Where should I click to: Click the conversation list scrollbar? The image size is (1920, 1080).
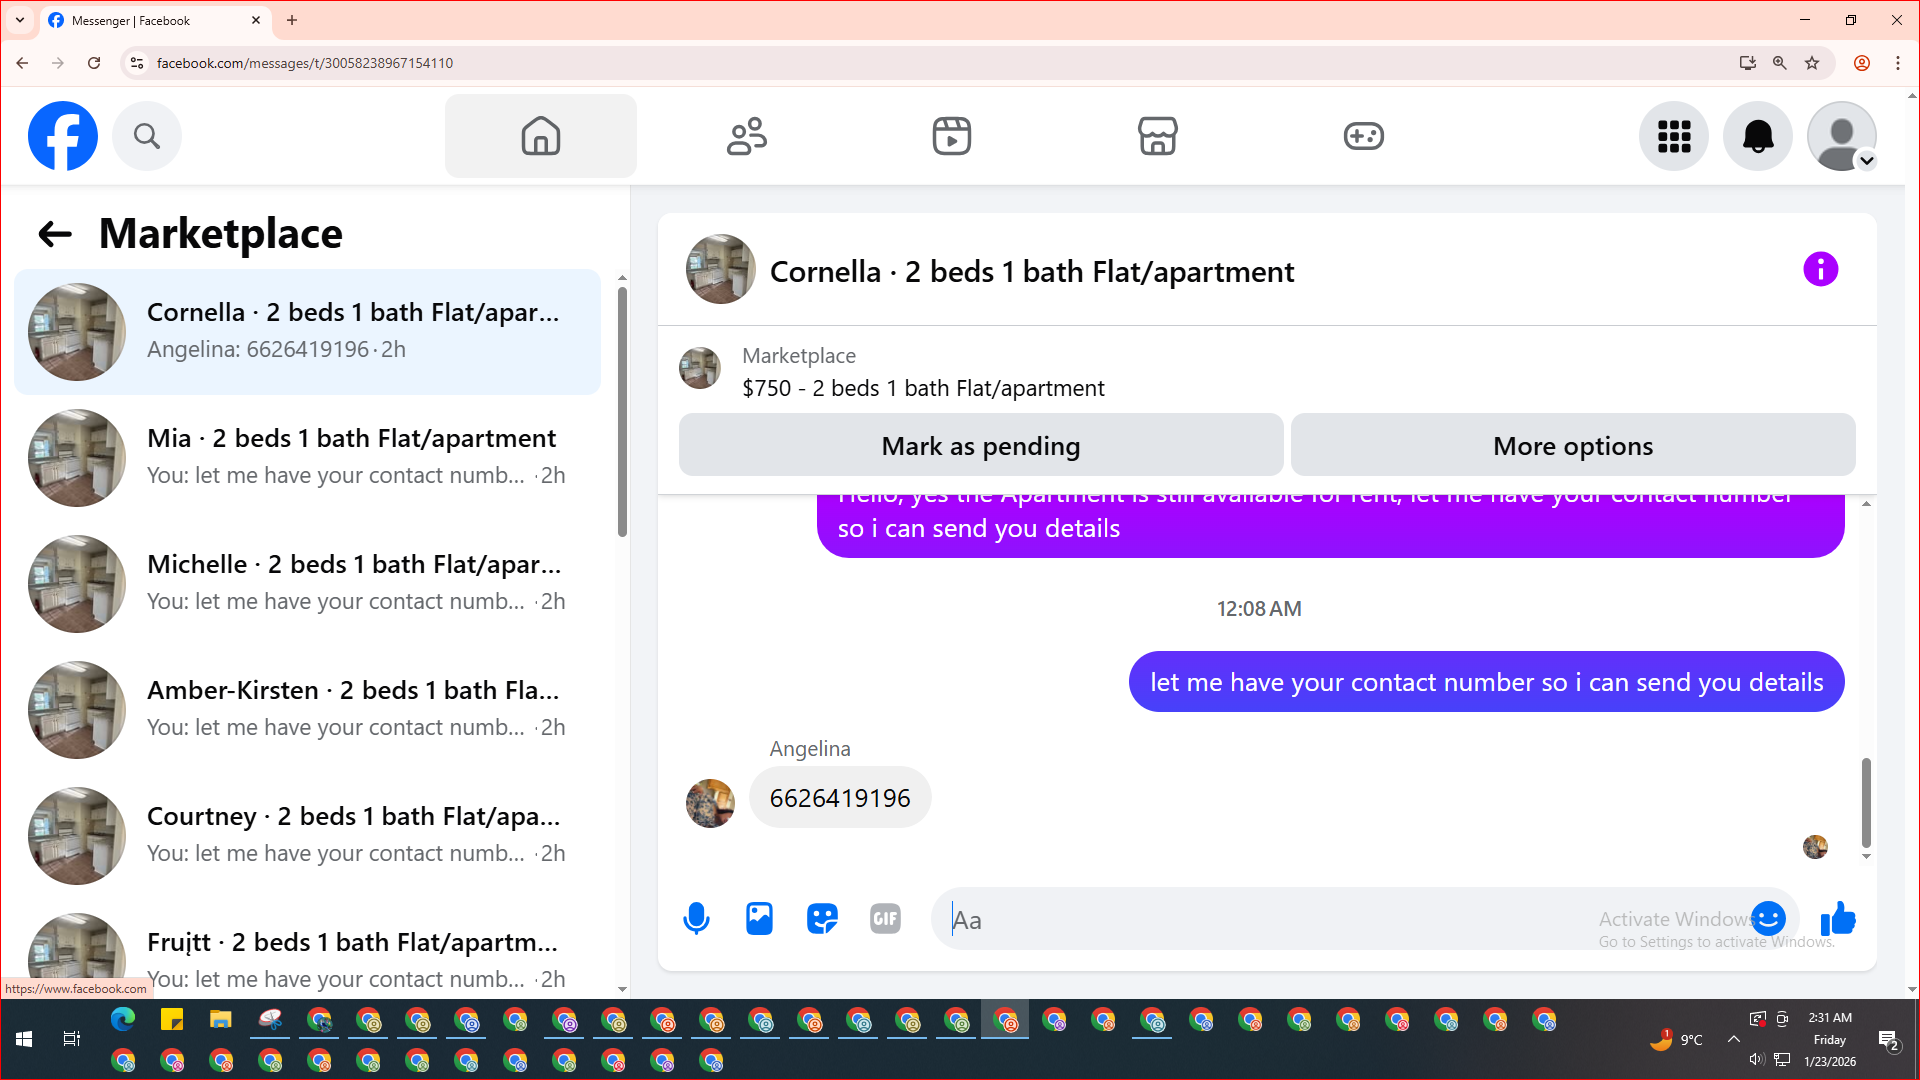click(x=622, y=412)
